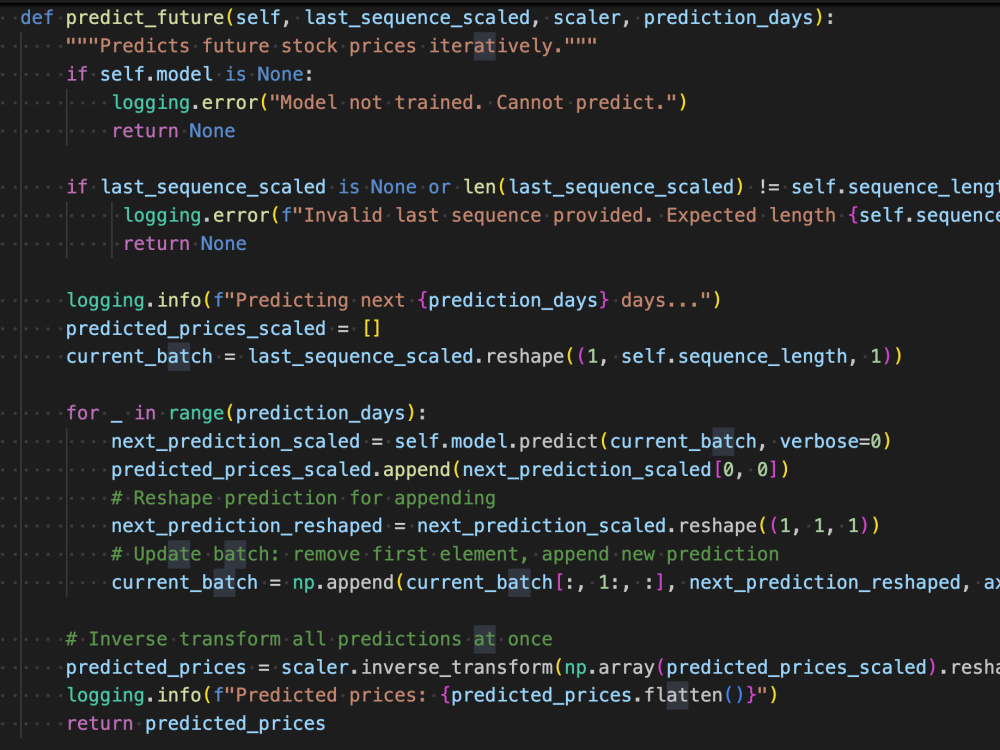
Task: Click the first "return None" statement
Action: pyautogui.click(x=173, y=131)
